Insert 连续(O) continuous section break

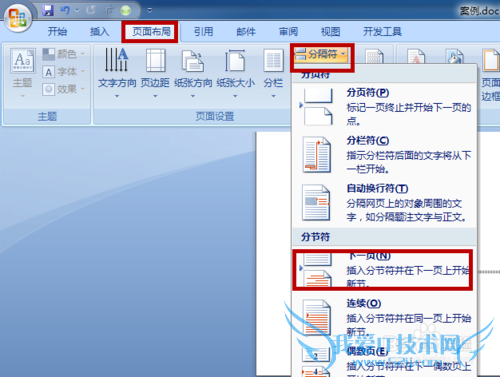point(384,318)
